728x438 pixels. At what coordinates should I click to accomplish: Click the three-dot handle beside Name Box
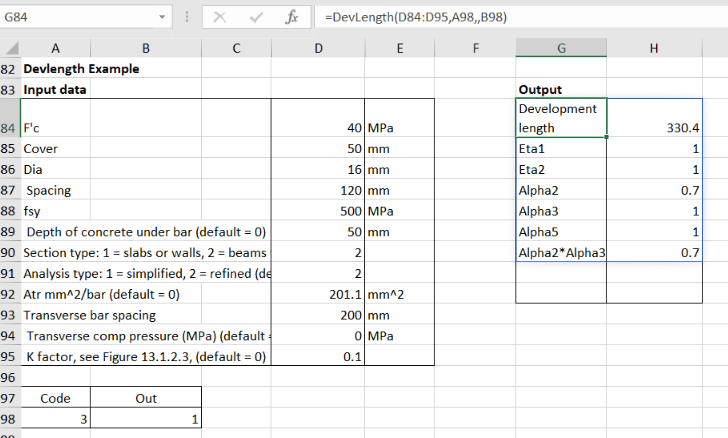(x=187, y=18)
